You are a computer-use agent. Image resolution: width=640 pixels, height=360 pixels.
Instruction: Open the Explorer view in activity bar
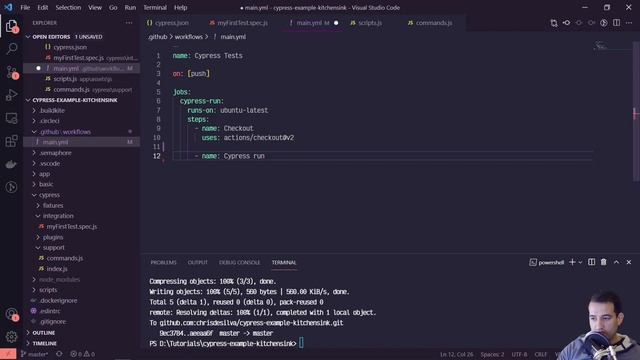(x=11, y=26)
